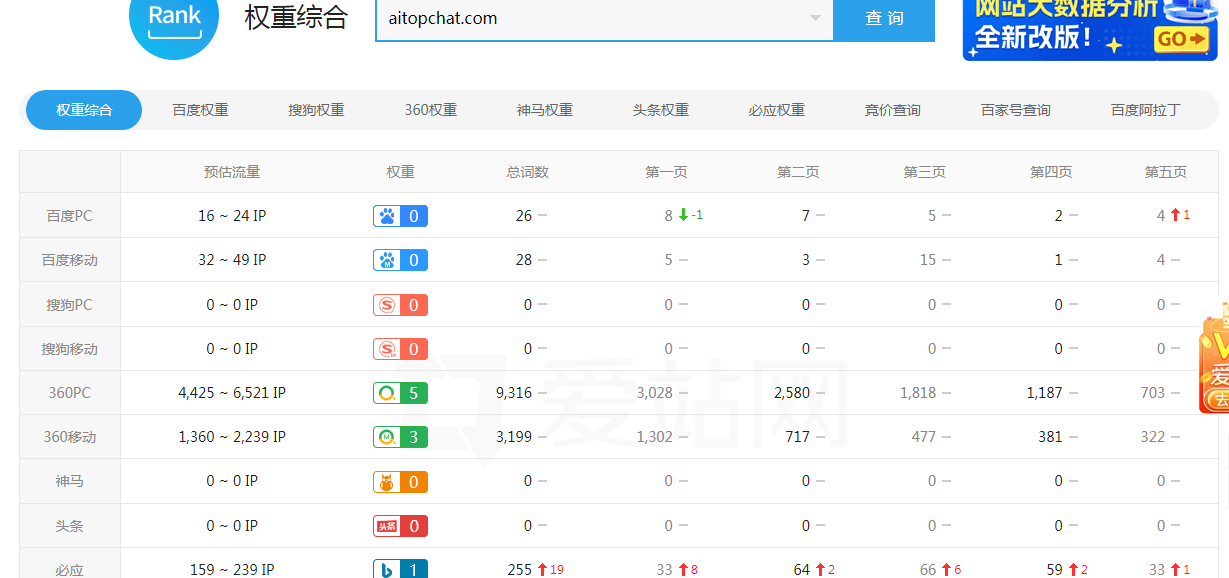Open the domain dropdown arrow
This screenshot has height=578, width=1229.
tap(815, 18)
